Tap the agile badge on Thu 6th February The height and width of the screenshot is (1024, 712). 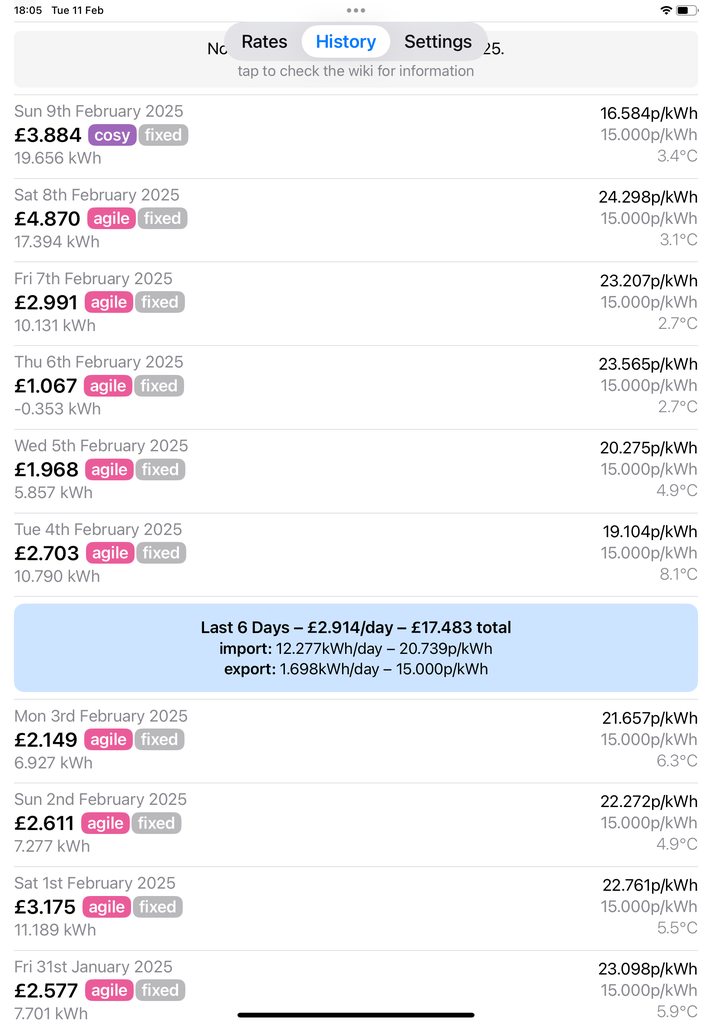(x=107, y=386)
